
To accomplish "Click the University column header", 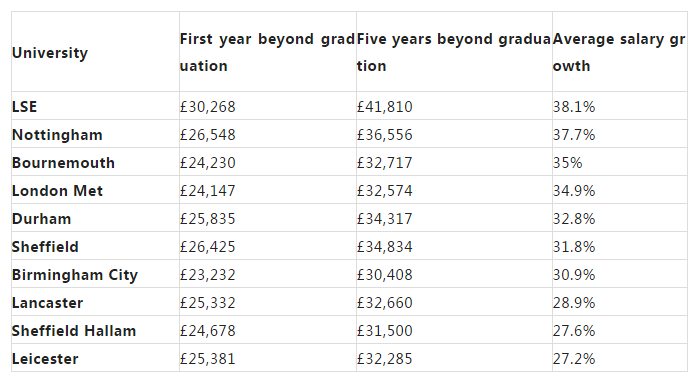I will 50,53.
